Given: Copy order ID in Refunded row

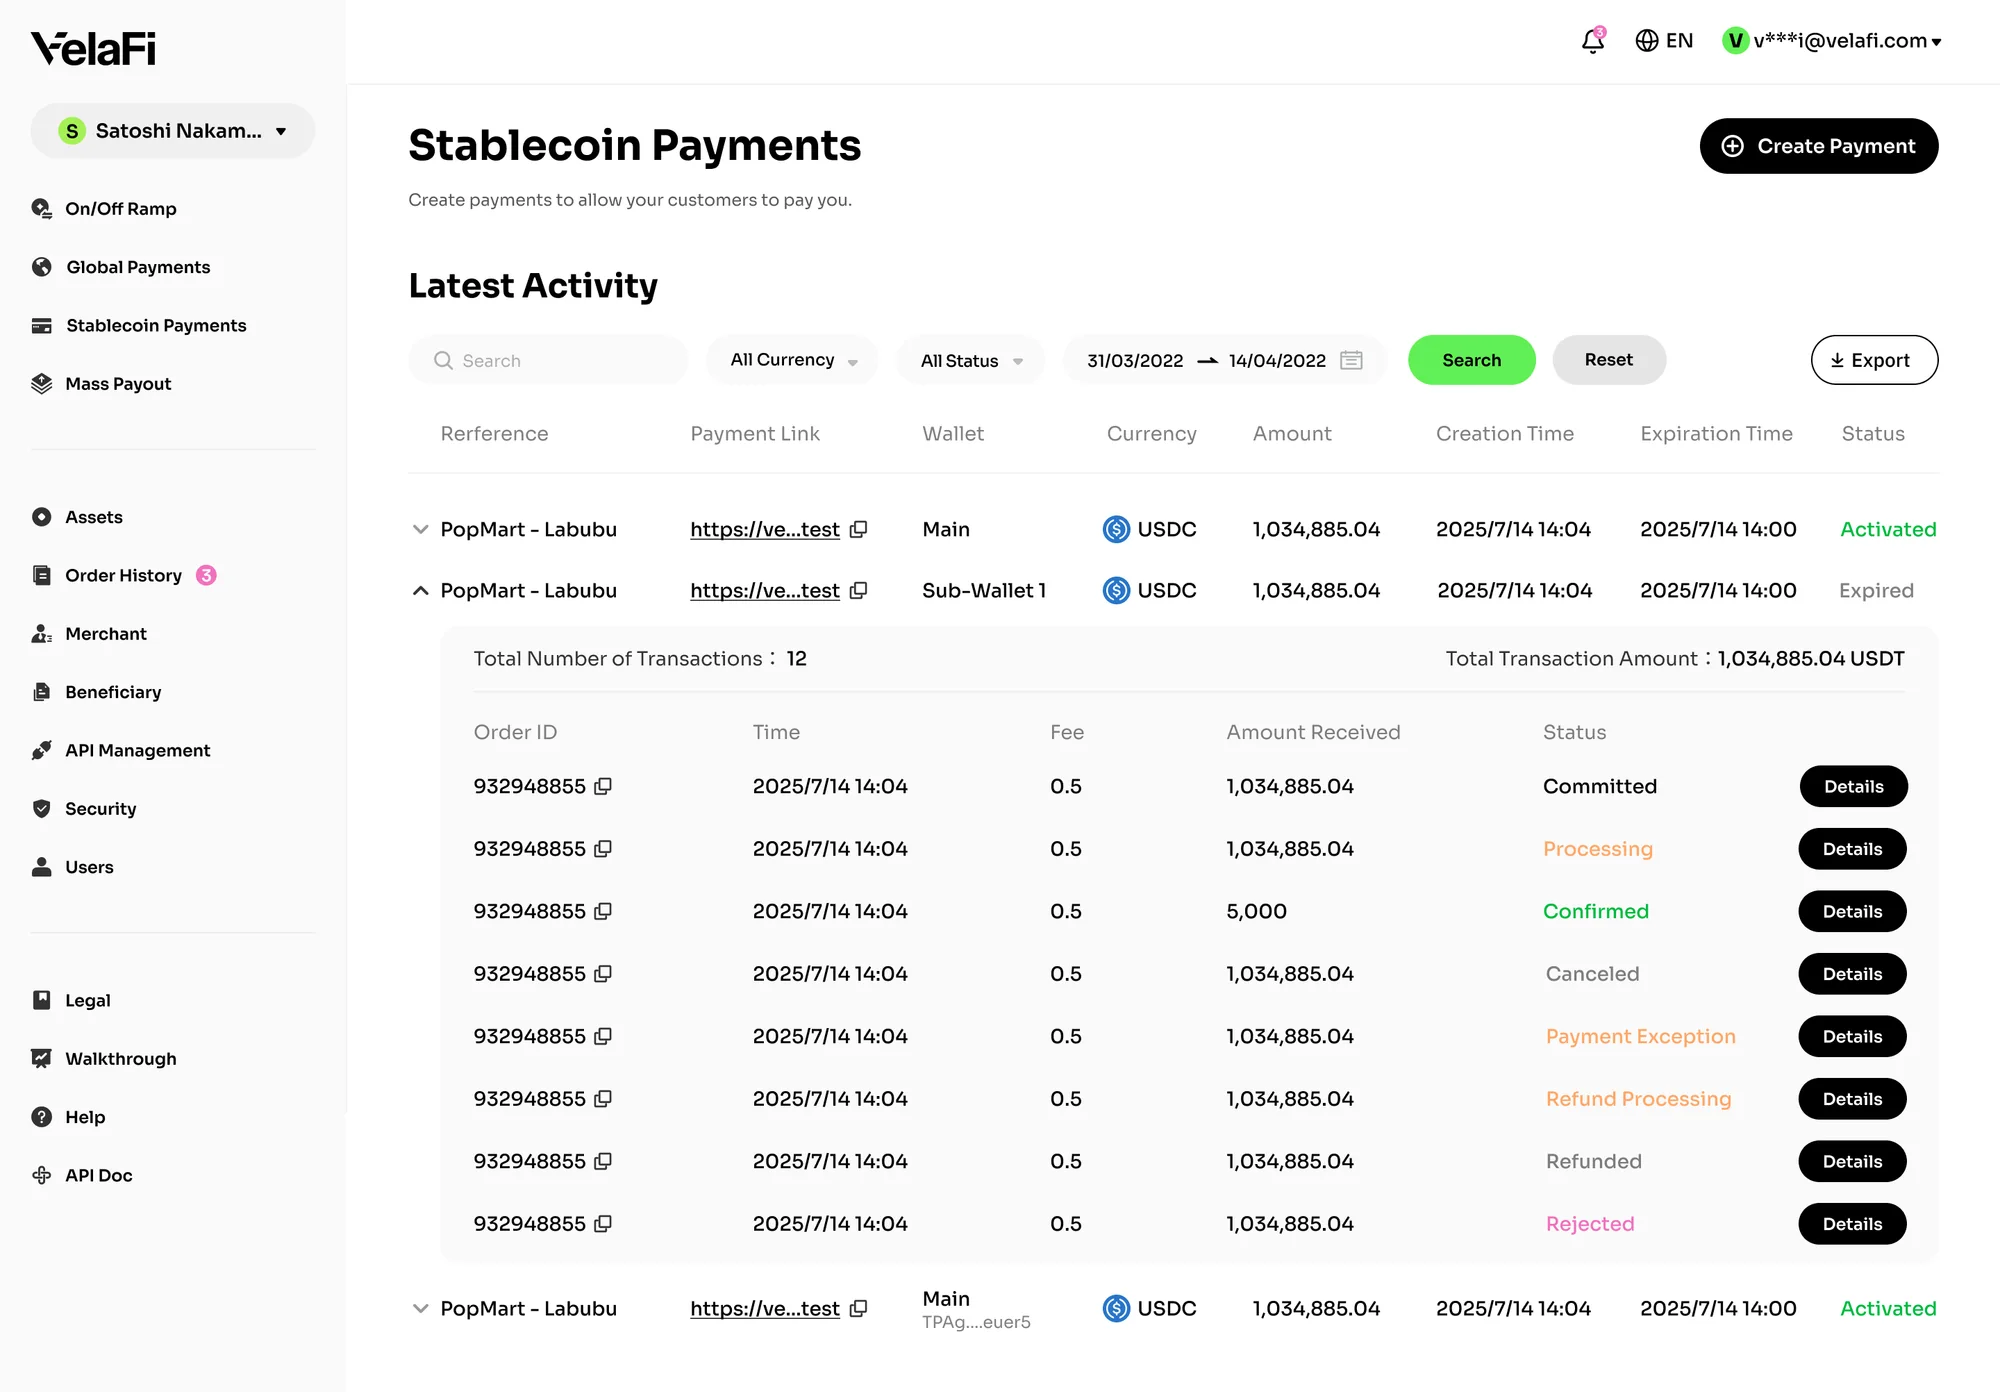Looking at the screenshot, I should (x=603, y=1162).
